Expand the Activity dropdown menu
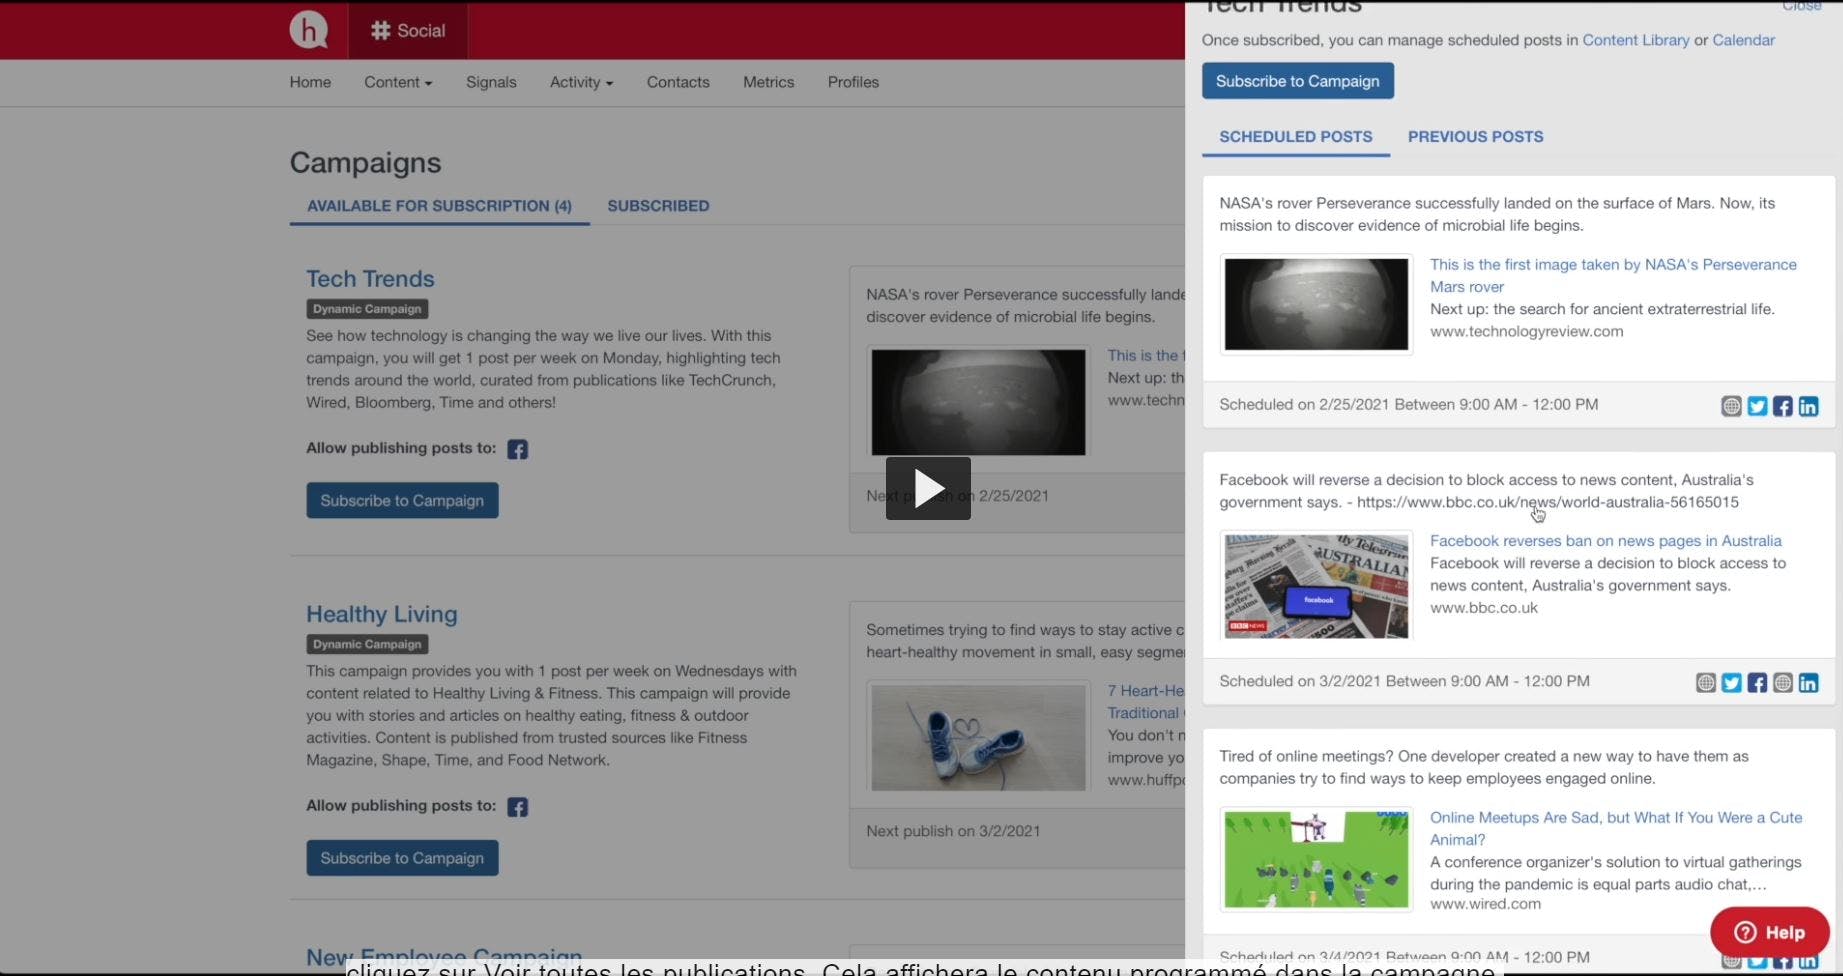This screenshot has width=1843, height=976. [x=581, y=82]
